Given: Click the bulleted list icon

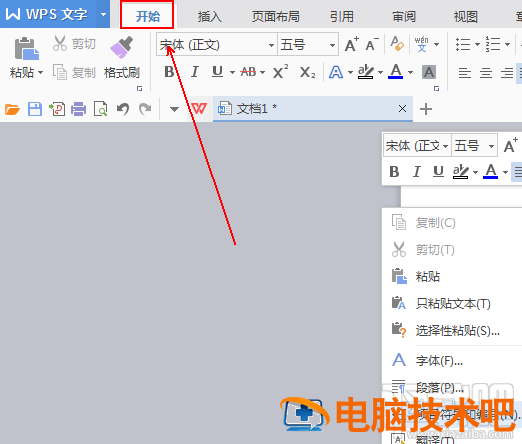Looking at the screenshot, I should click(x=463, y=44).
